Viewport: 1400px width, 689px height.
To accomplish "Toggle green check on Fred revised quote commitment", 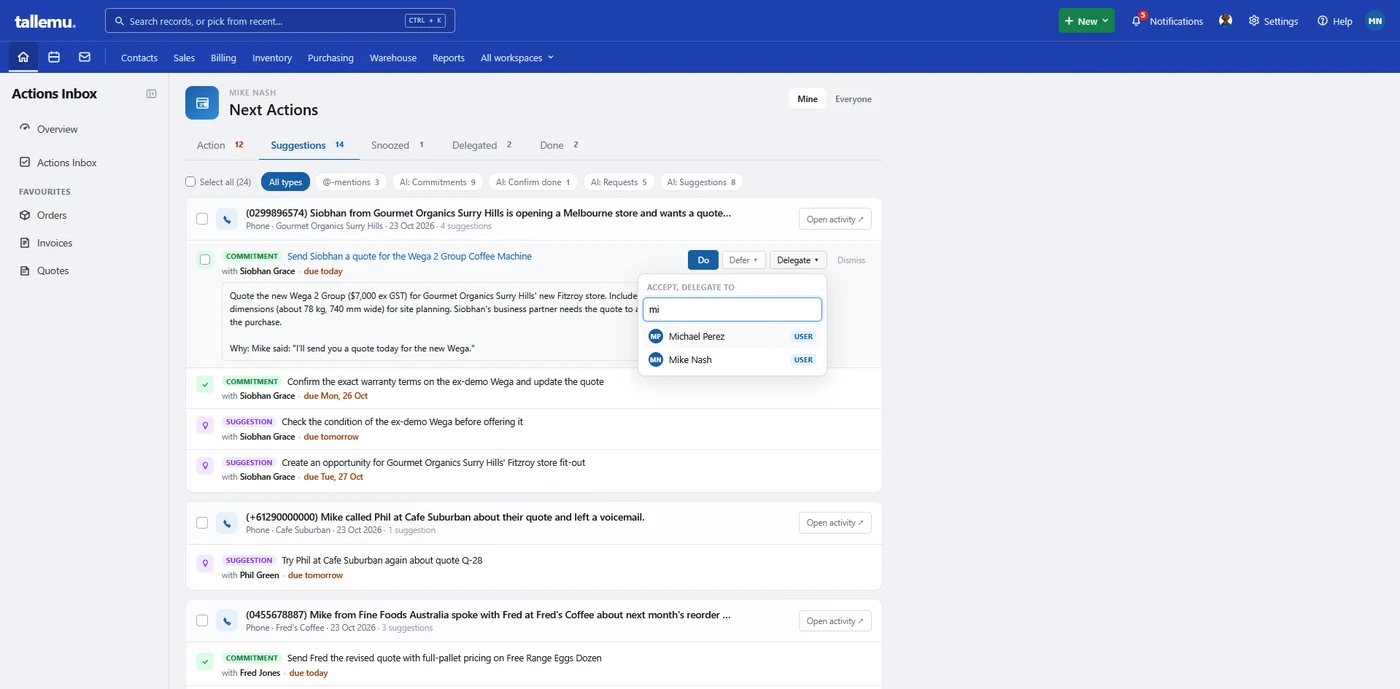I will click(x=205, y=661).
